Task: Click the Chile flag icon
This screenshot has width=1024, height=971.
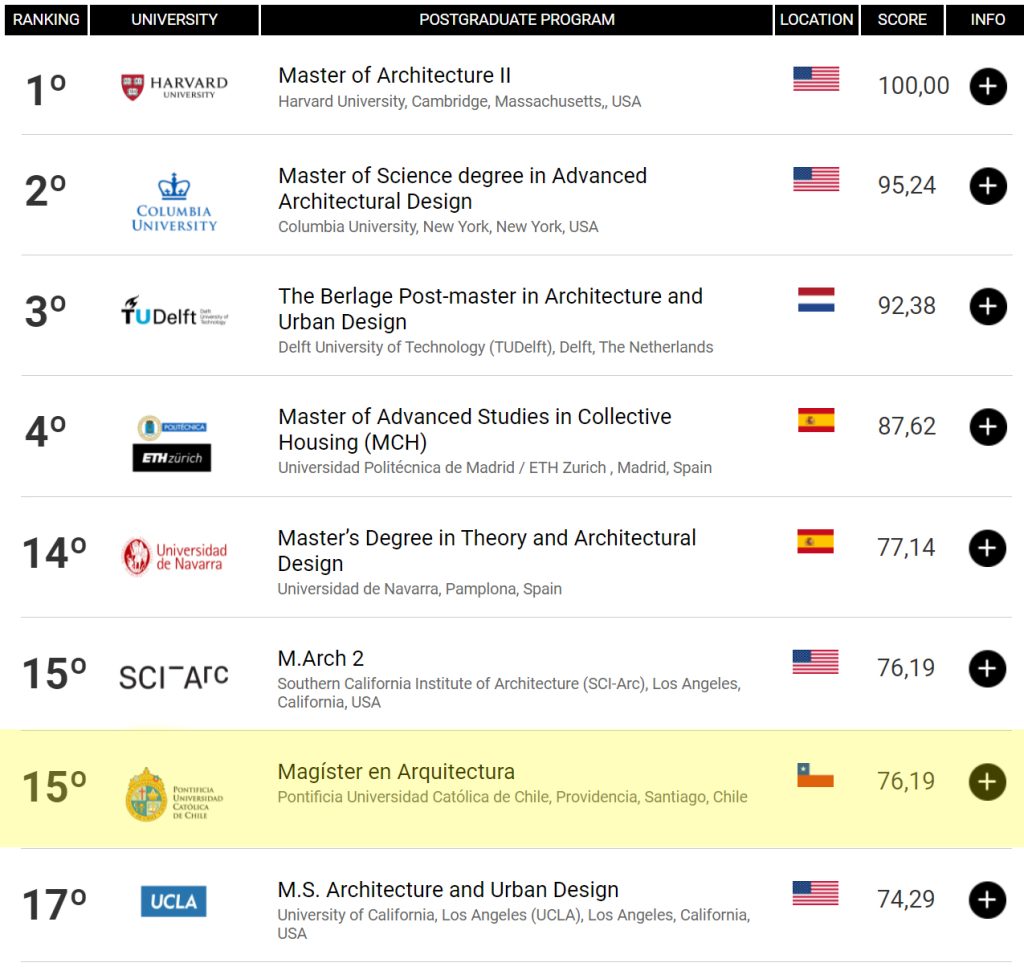Action: 815,775
